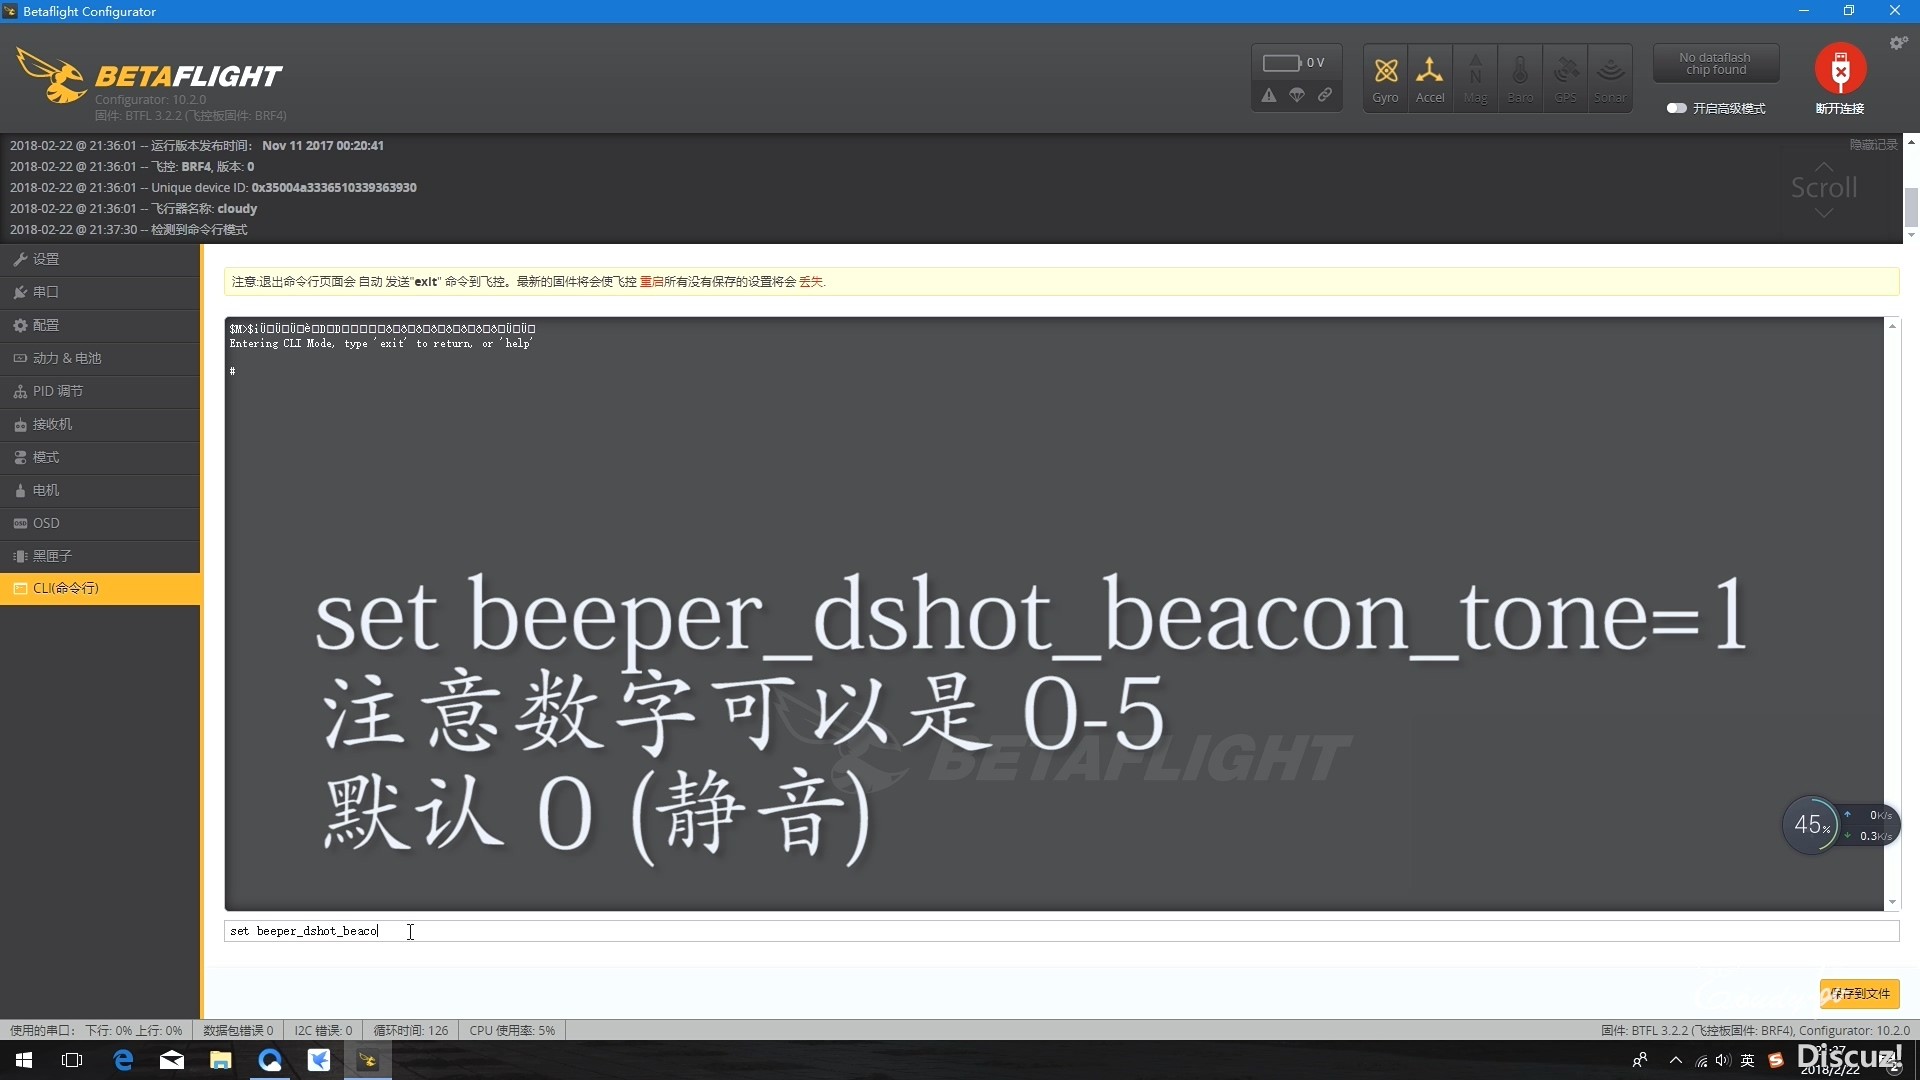
Task: Open the 设置 (Setup) tab
Action: tap(100, 259)
